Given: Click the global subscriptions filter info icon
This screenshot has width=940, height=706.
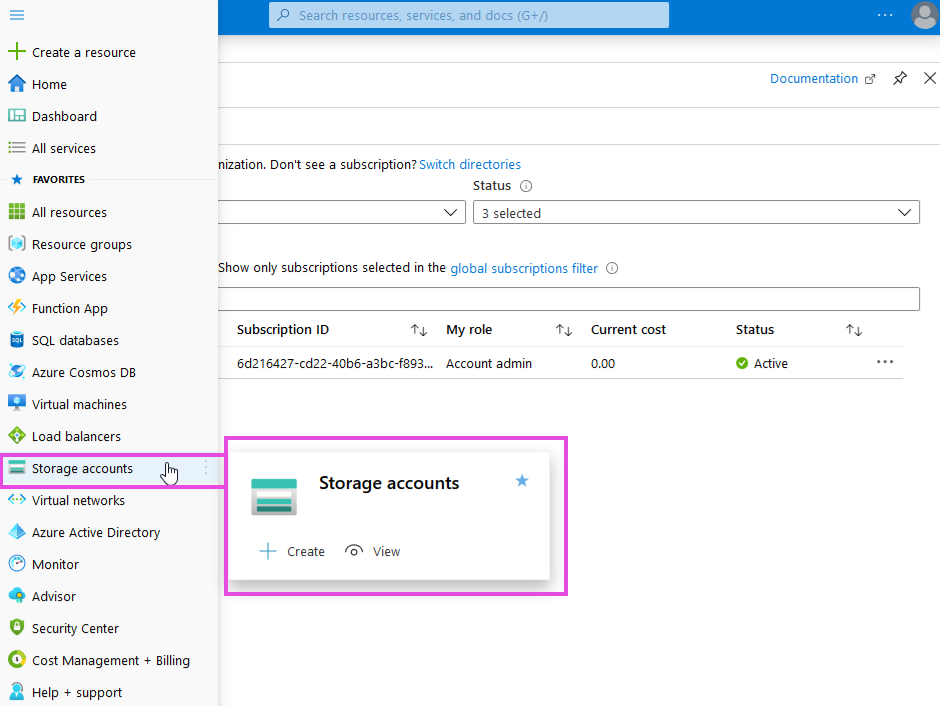Looking at the screenshot, I should (612, 268).
